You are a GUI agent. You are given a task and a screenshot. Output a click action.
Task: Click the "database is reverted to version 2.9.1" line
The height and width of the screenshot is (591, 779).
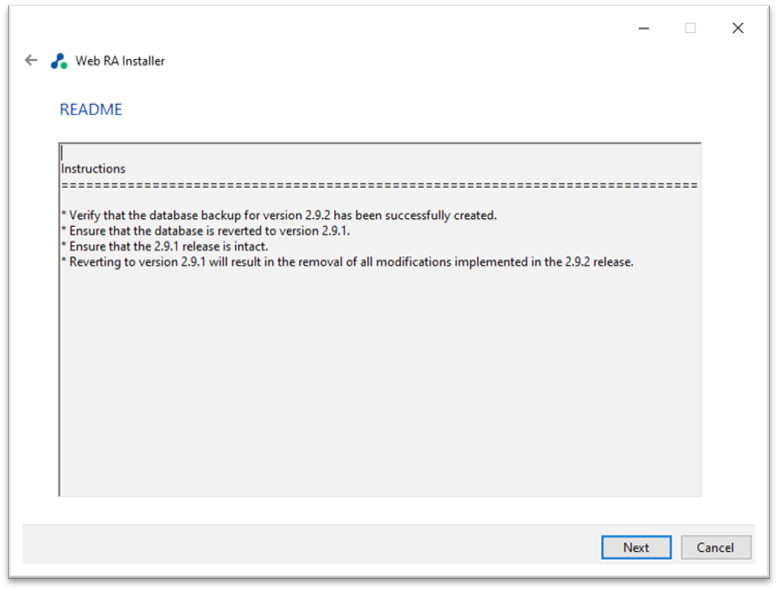click(206, 231)
